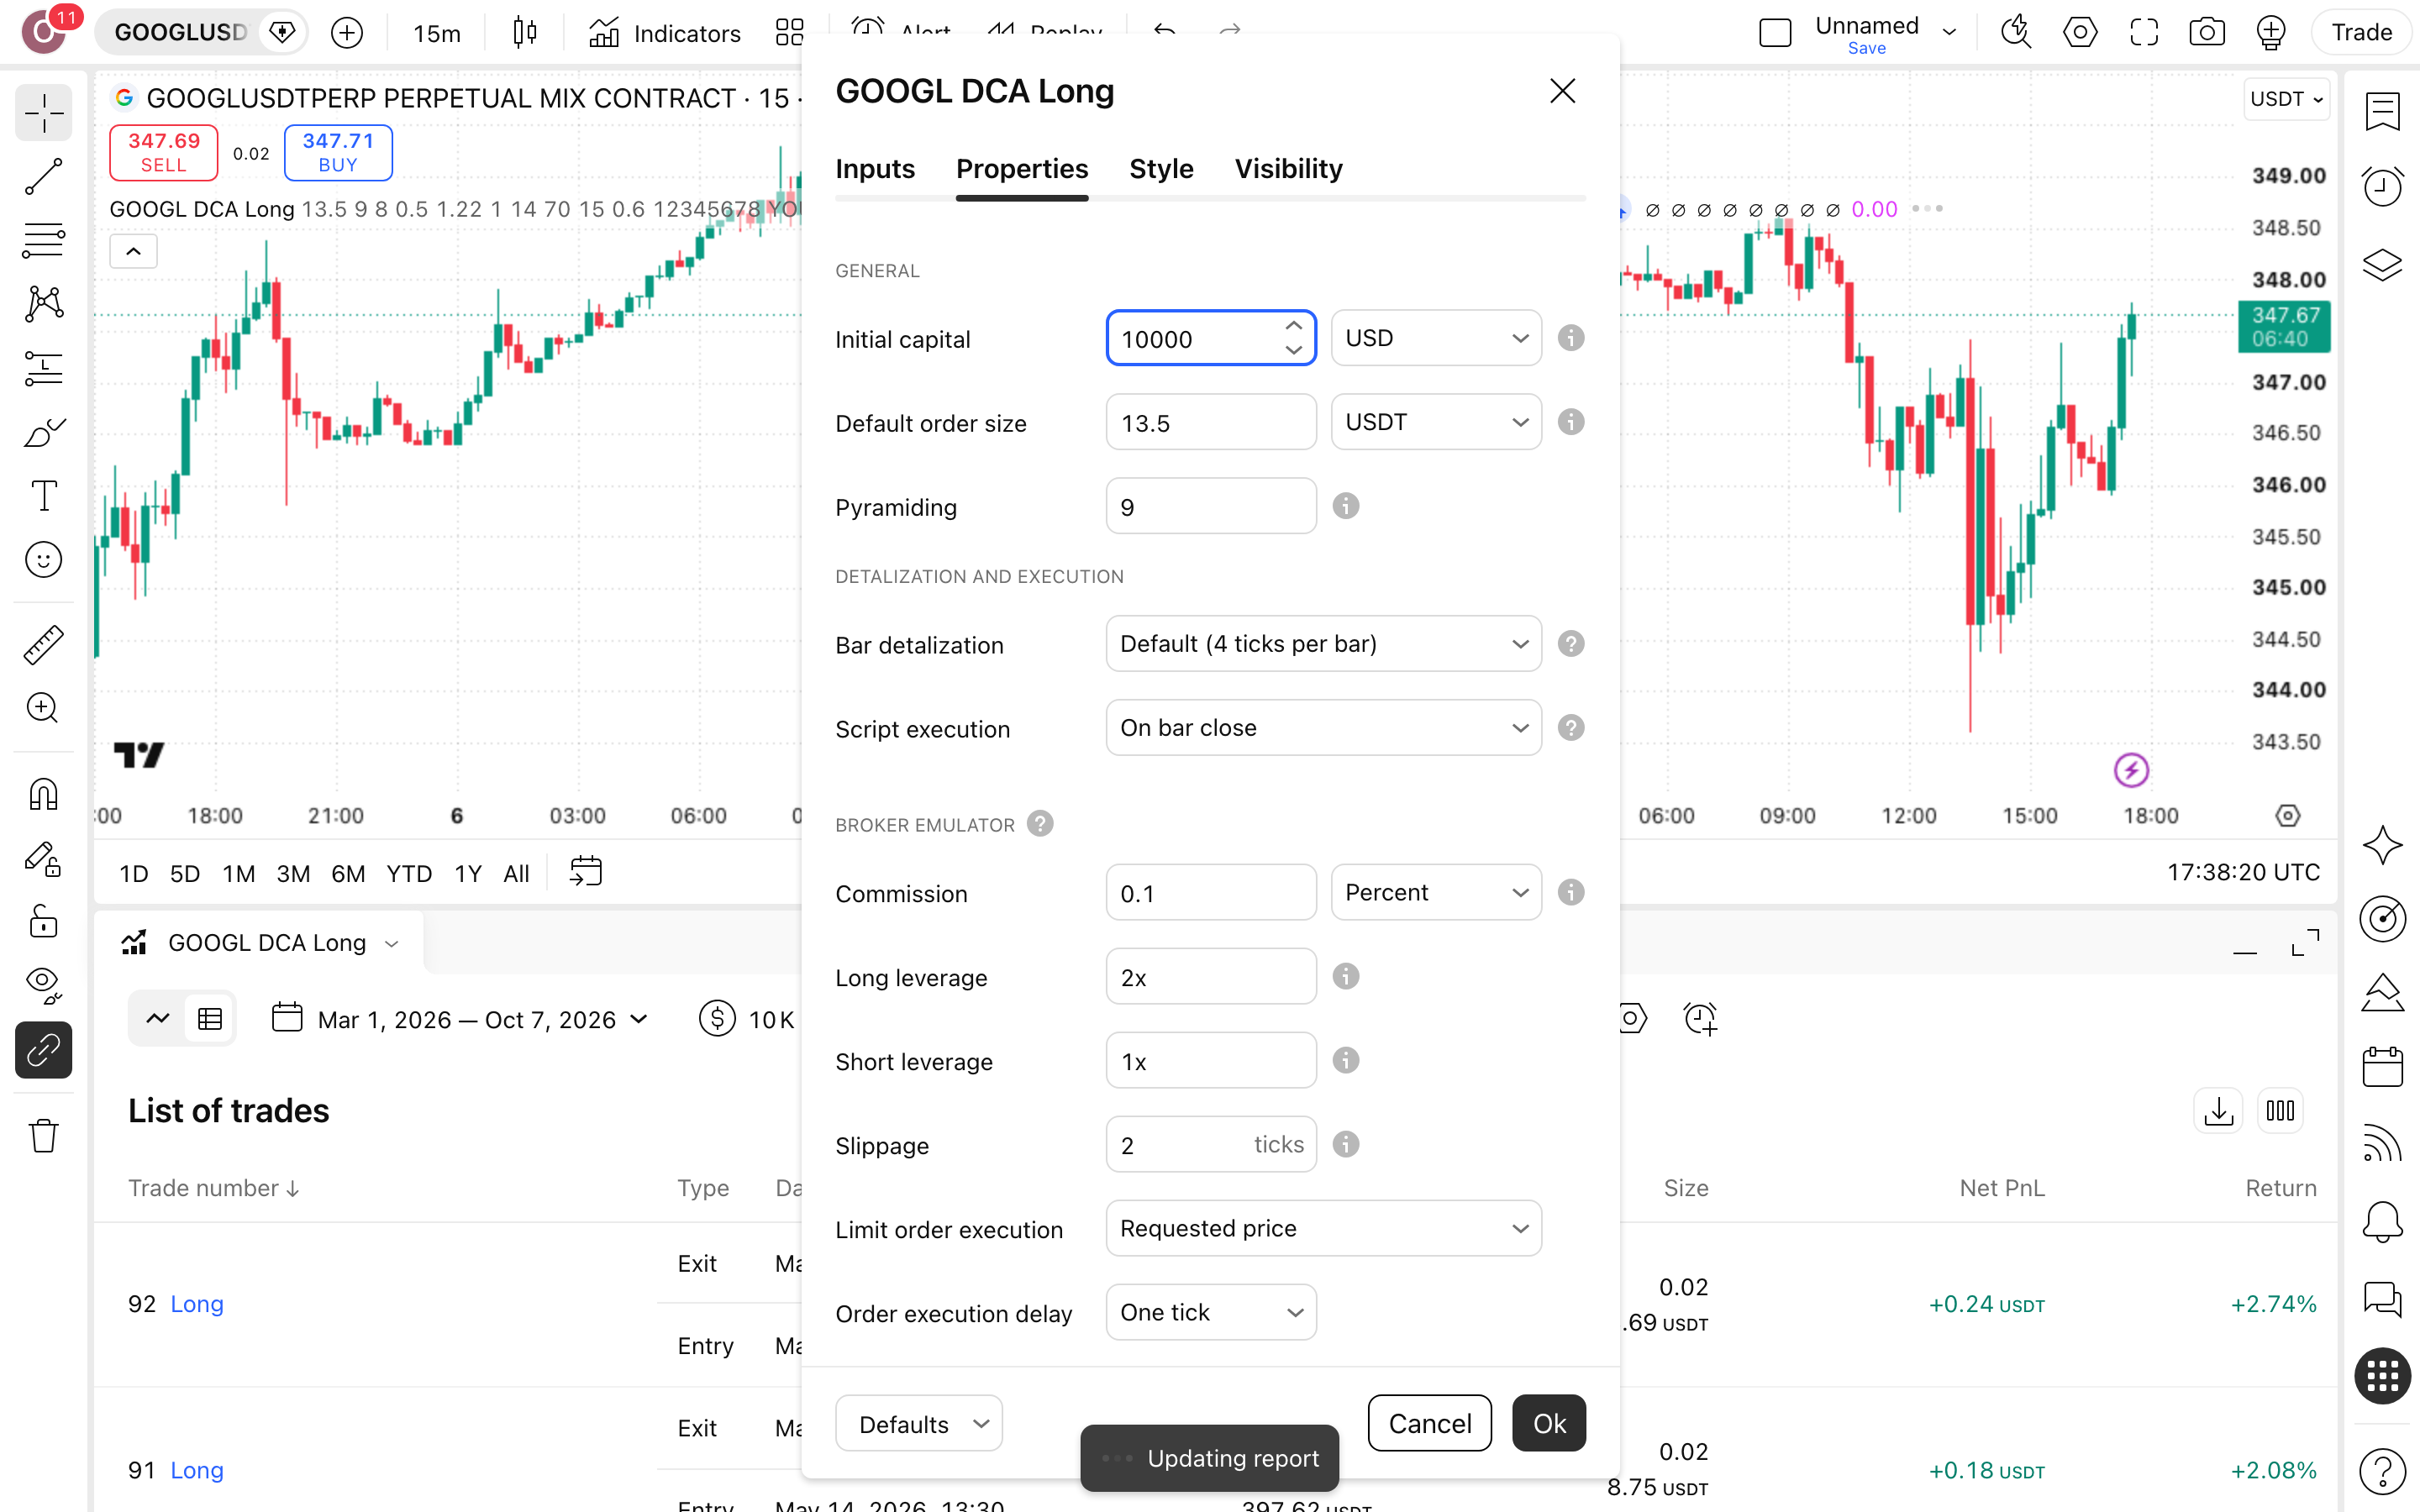
Task: Select the text annotation tool
Action: (43, 496)
